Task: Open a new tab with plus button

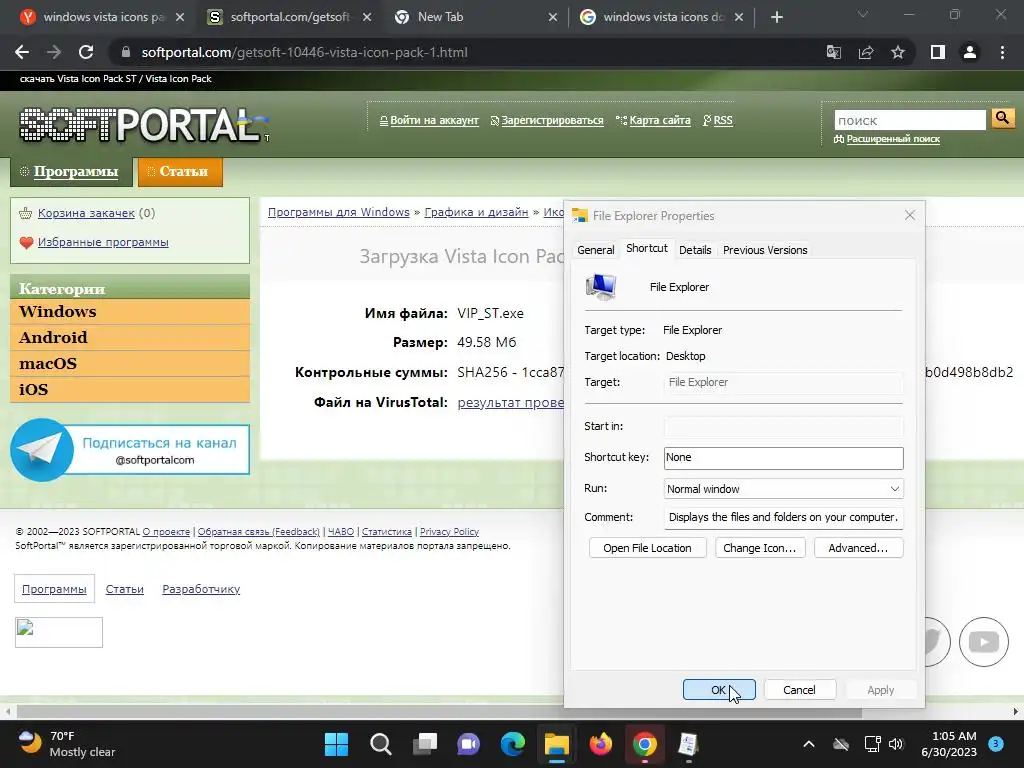Action: (x=776, y=17)
